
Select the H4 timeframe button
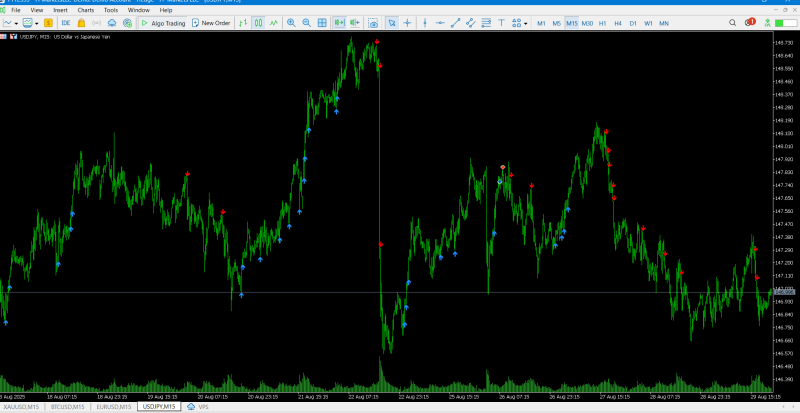click(618, 23)
